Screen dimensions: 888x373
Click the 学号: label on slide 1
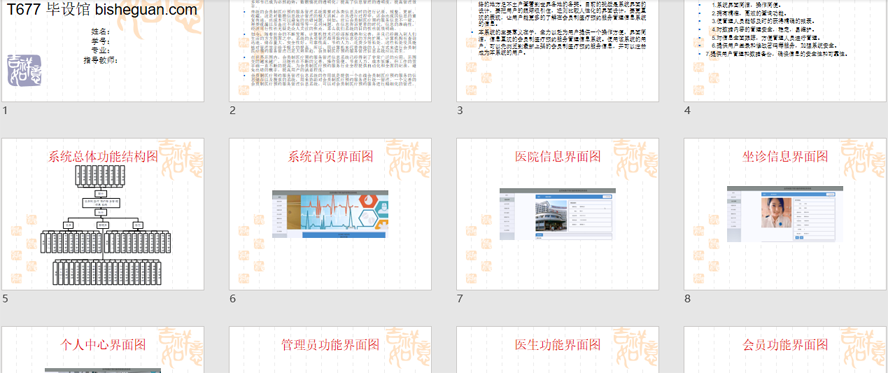[100, 41]
